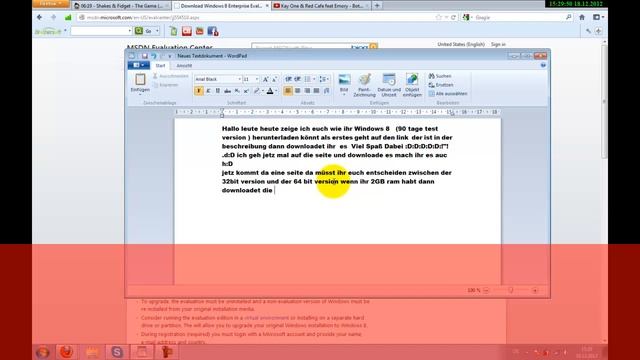Screen dimensions: 640x360
Task: Open the WordPad file menu button
Action: click(x=138, y=65)
